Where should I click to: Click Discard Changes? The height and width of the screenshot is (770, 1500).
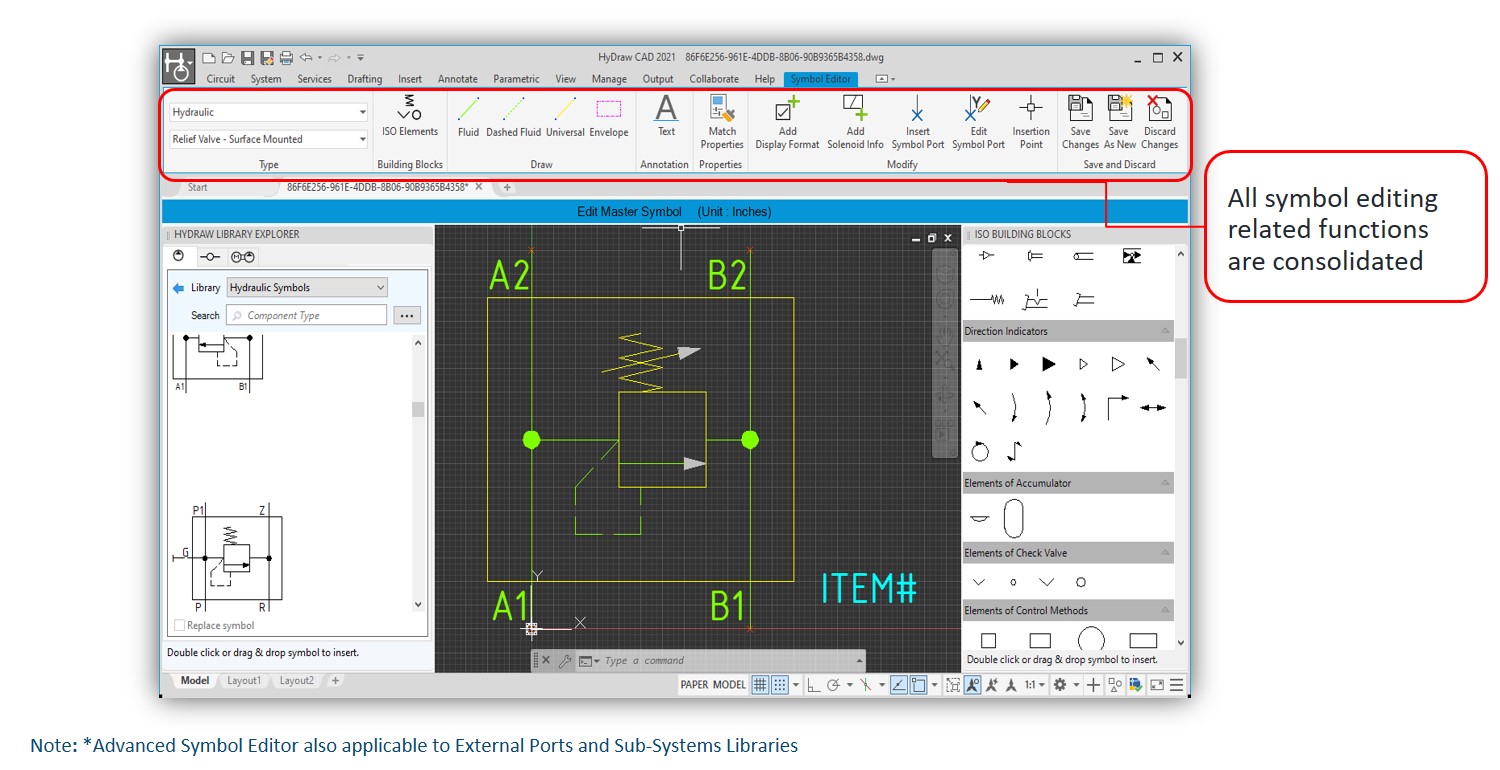tap(1160, 122)
